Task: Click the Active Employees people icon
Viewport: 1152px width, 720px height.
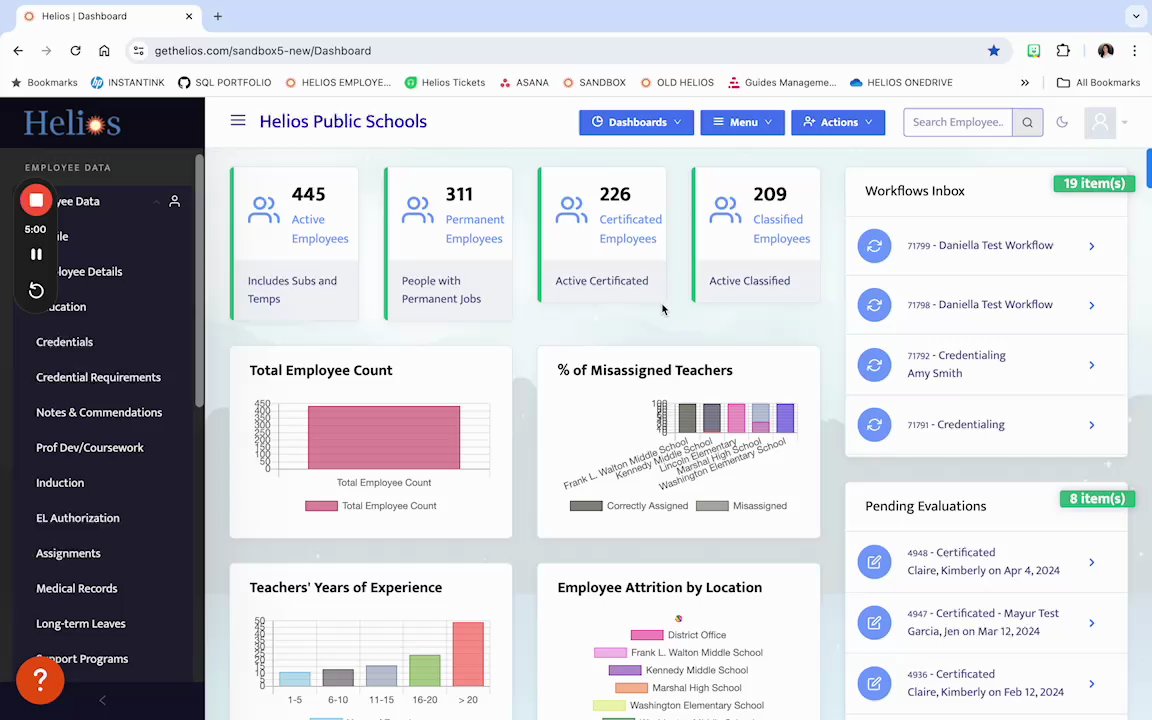Action: pos(264,209)
